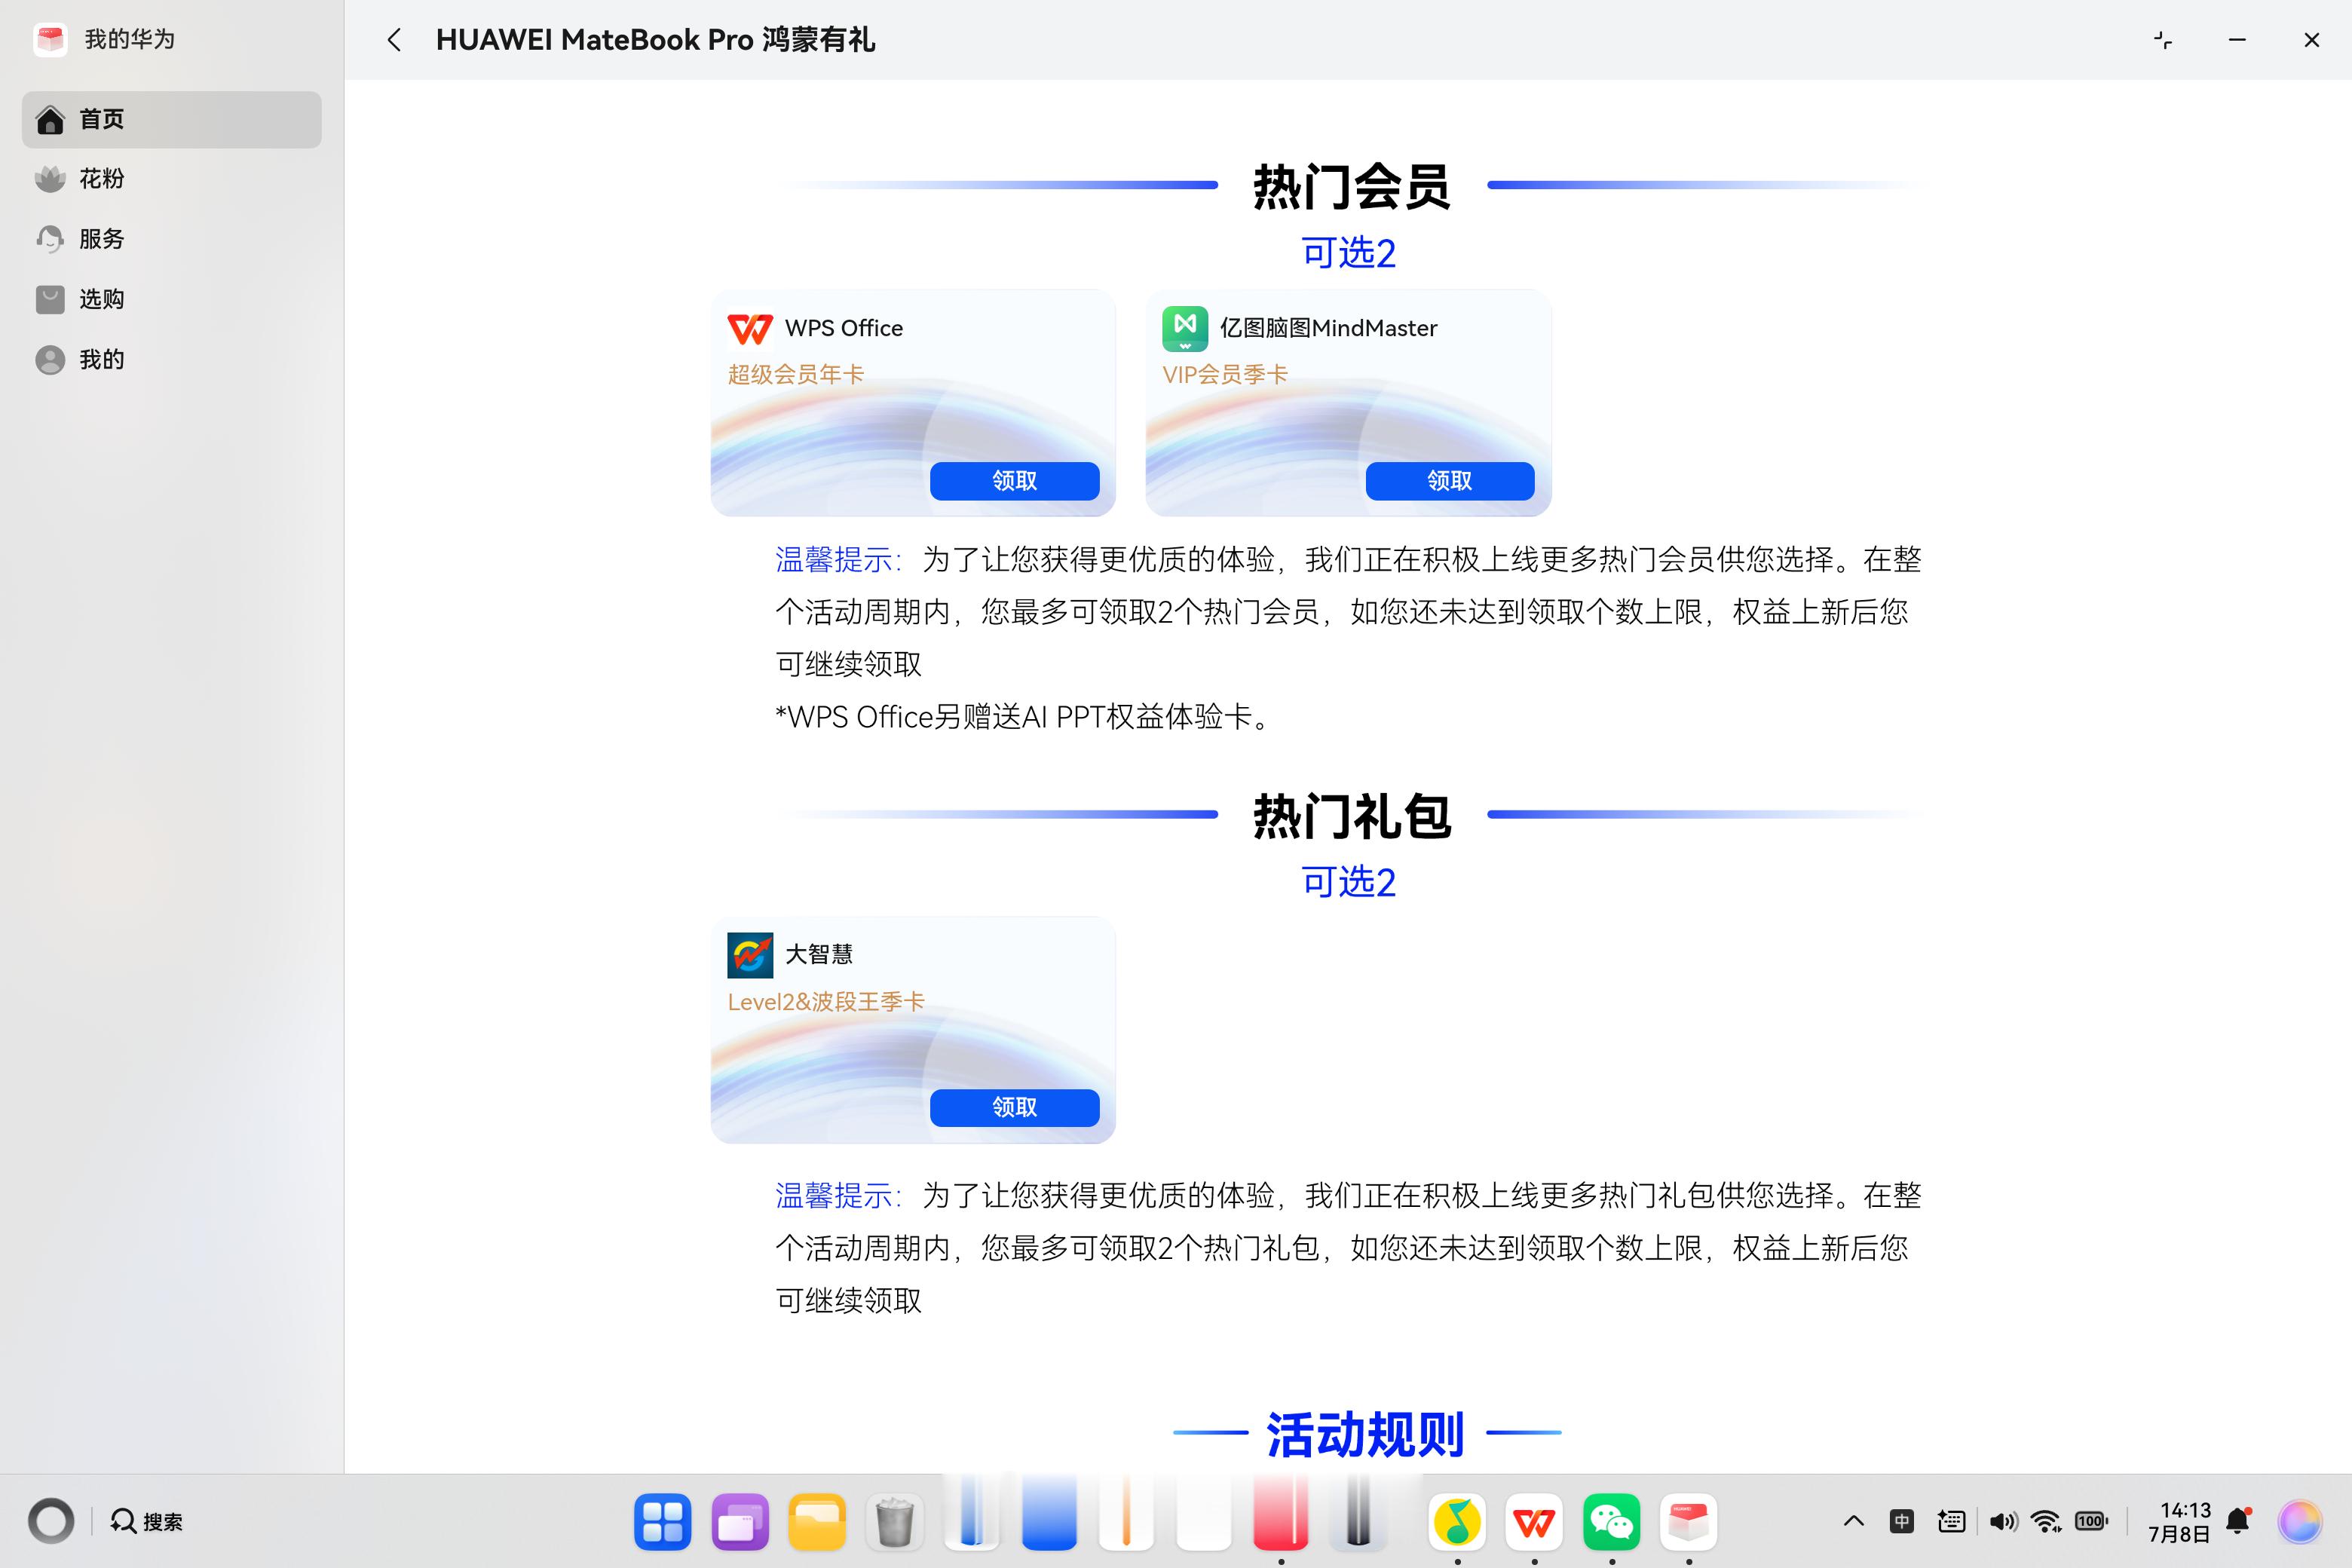Image resolution: width=2352 pixels, height=1568 pixels.
Task: Click the AI PPT权益体验卡 note line
Action: pos(1024,717)
